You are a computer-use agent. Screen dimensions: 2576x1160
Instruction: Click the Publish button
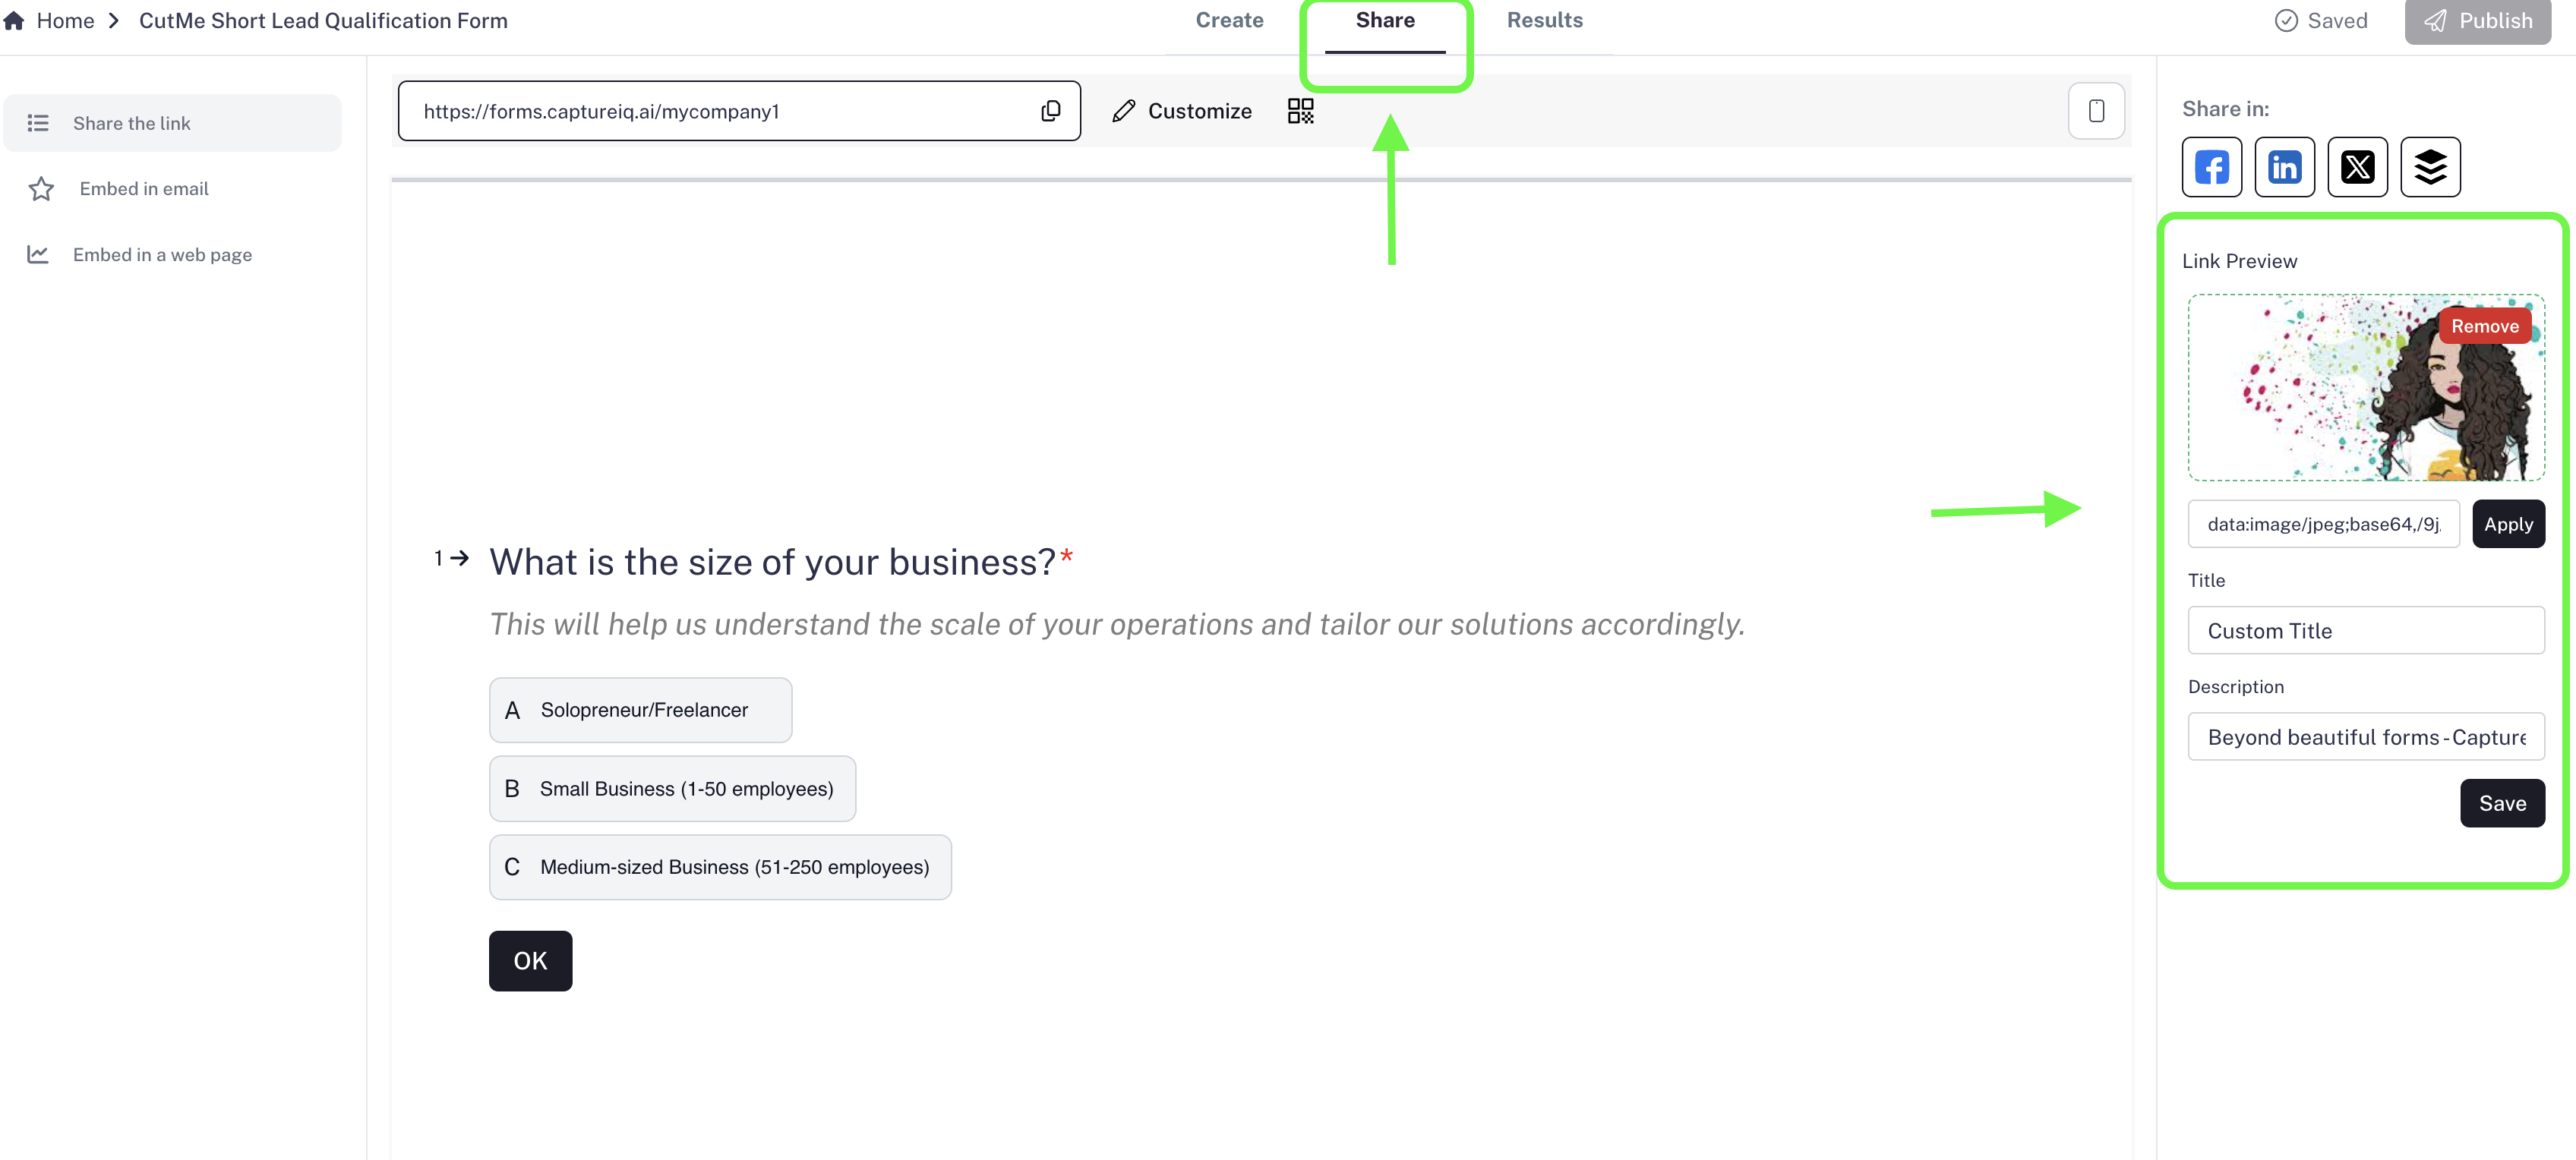[2477, 21]
